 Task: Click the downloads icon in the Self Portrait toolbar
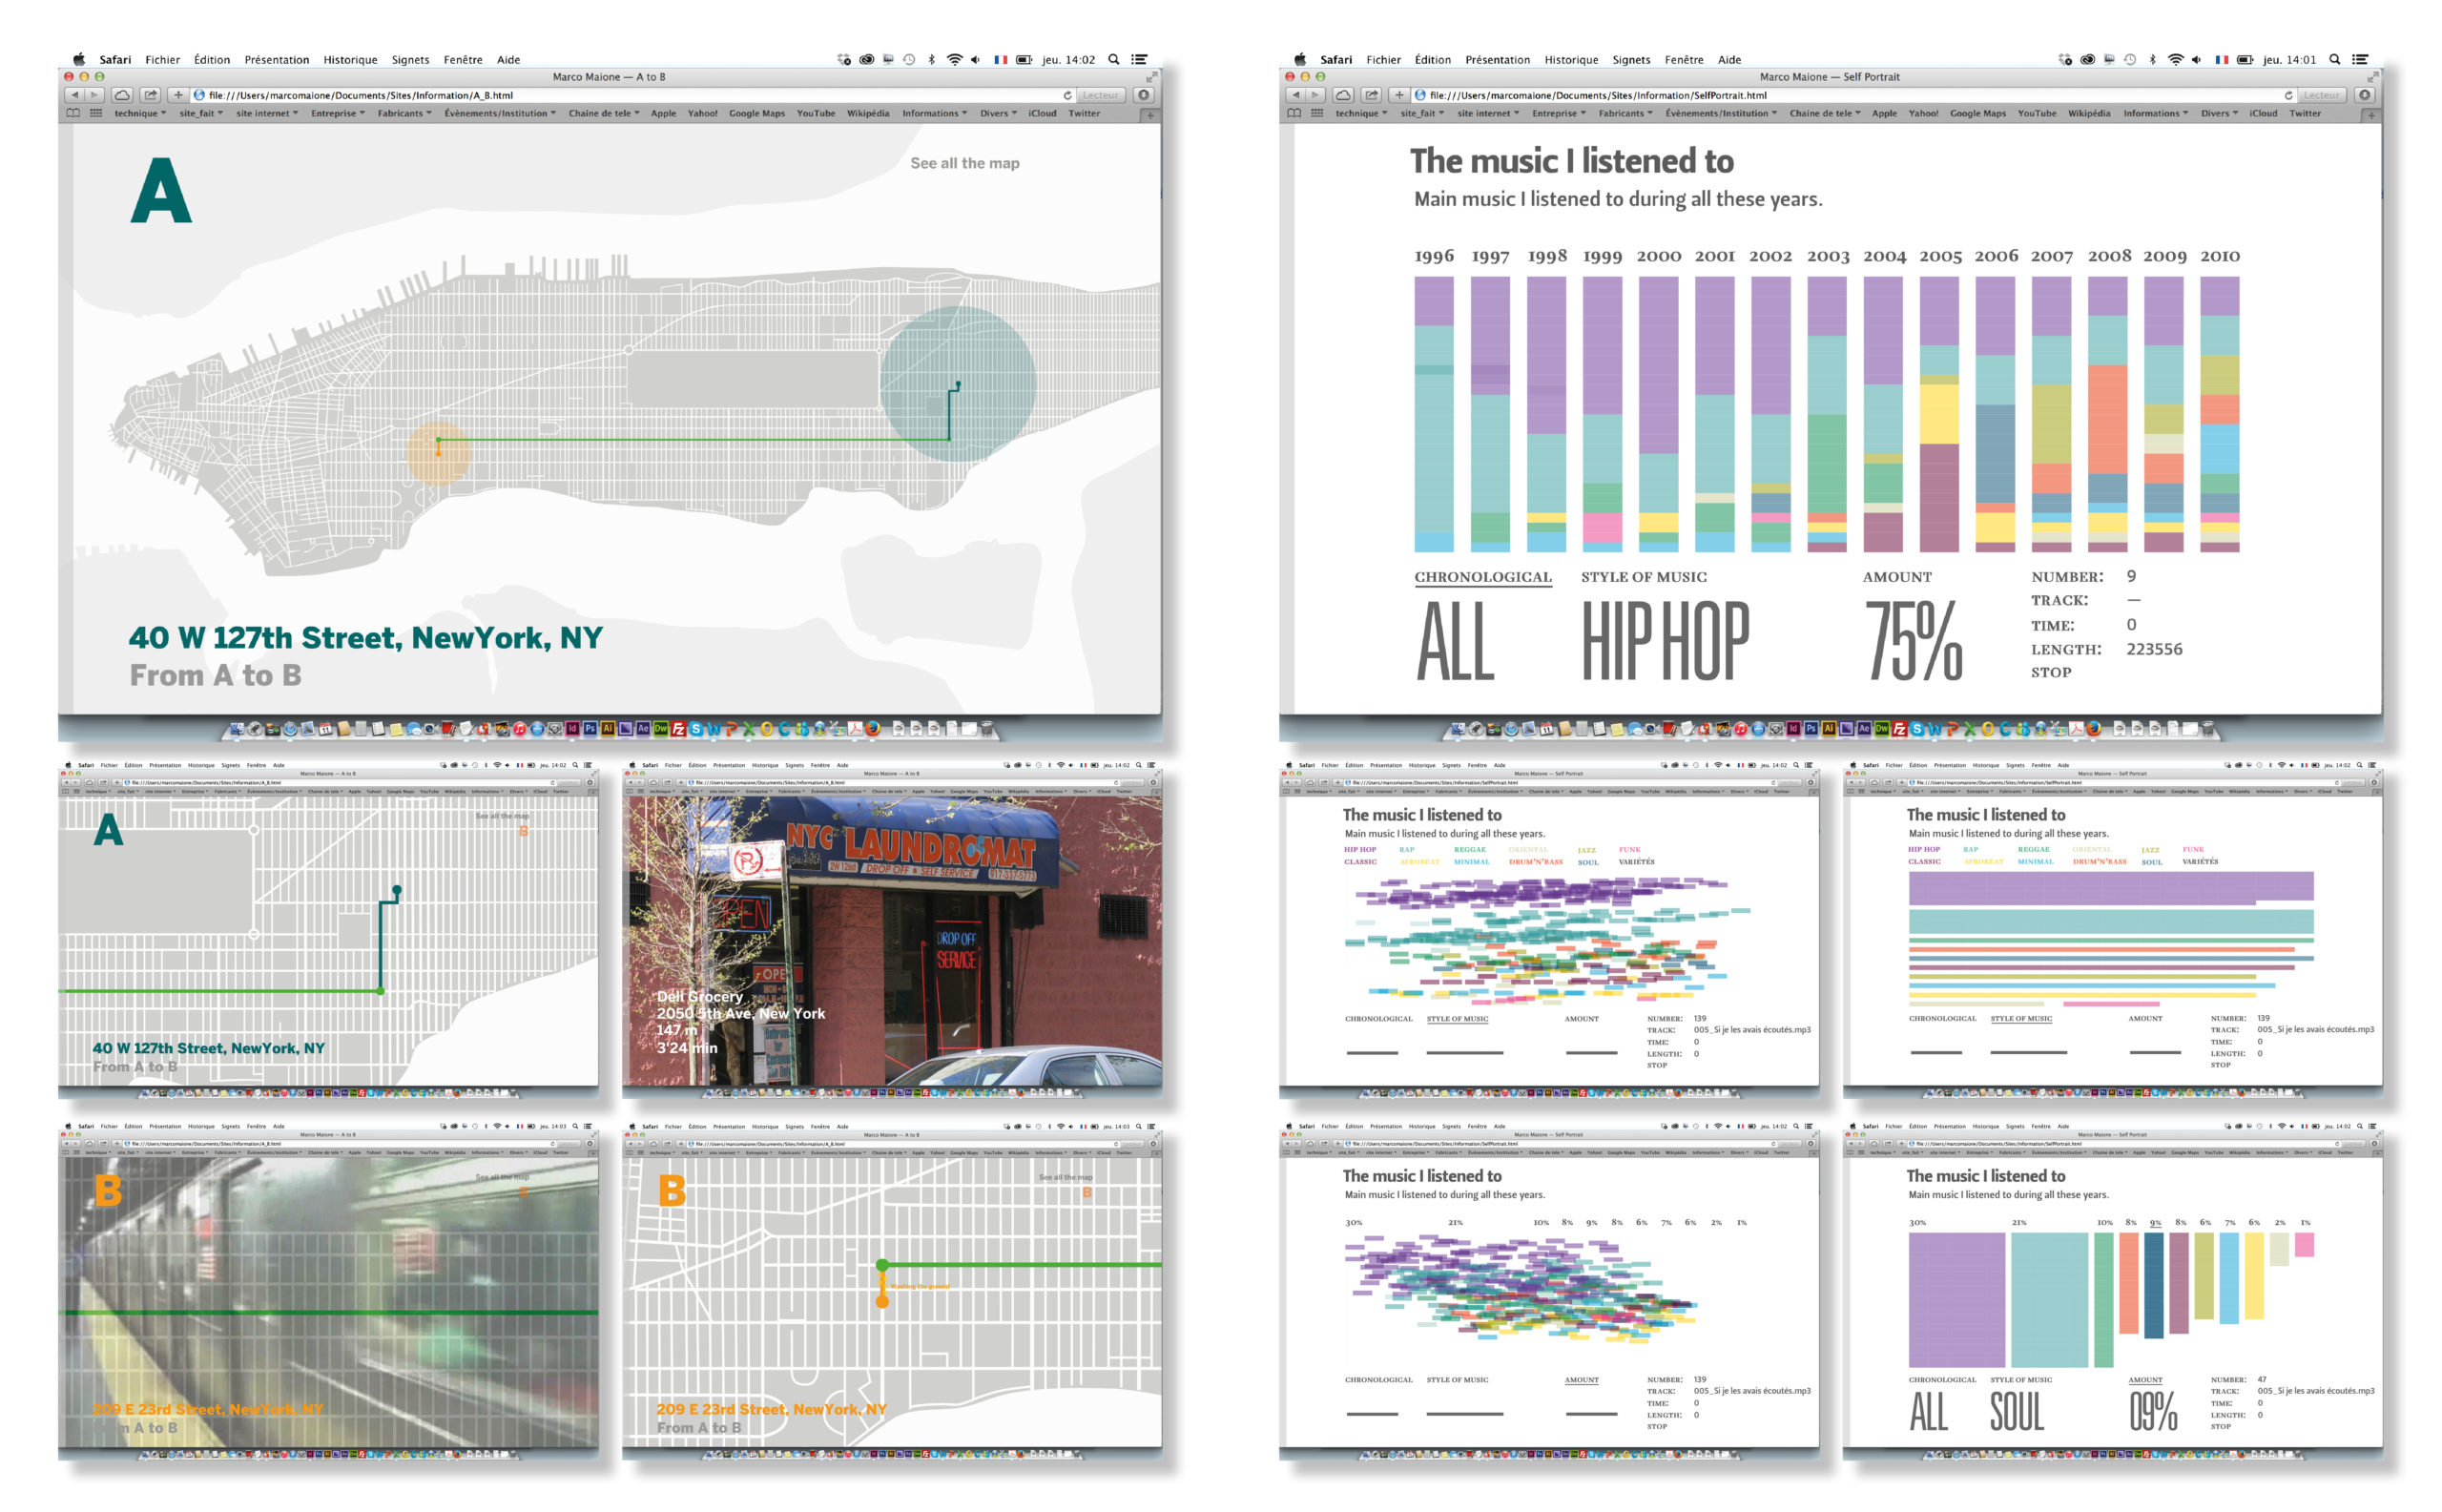point(2364,95)
